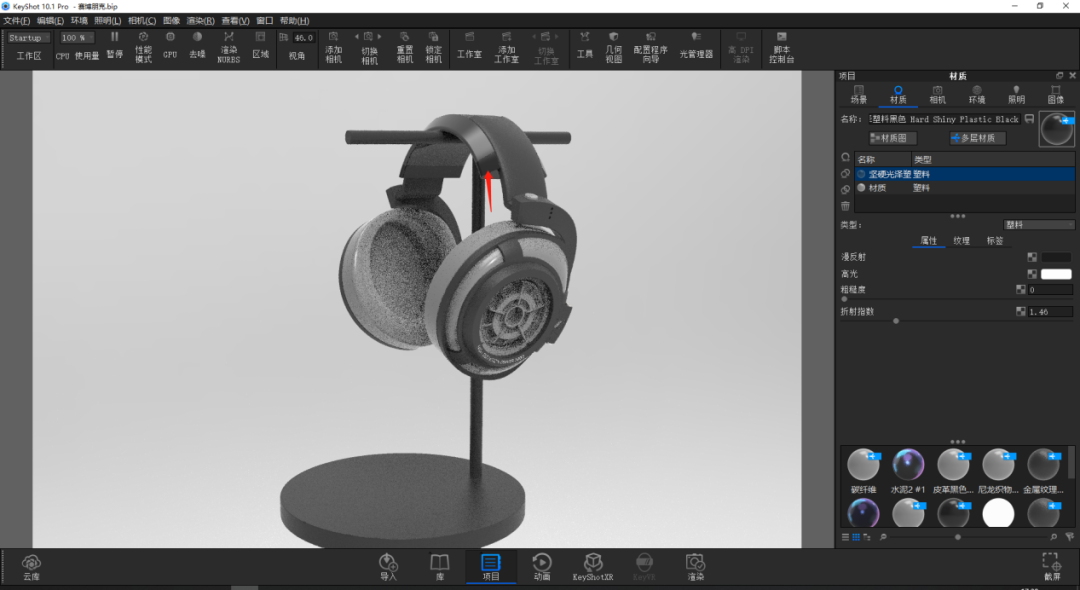The height and width of the screenshot is (590, 1080).
Task: Toggle 性能模式 performance mode icon
Action: tap(143, 47)
